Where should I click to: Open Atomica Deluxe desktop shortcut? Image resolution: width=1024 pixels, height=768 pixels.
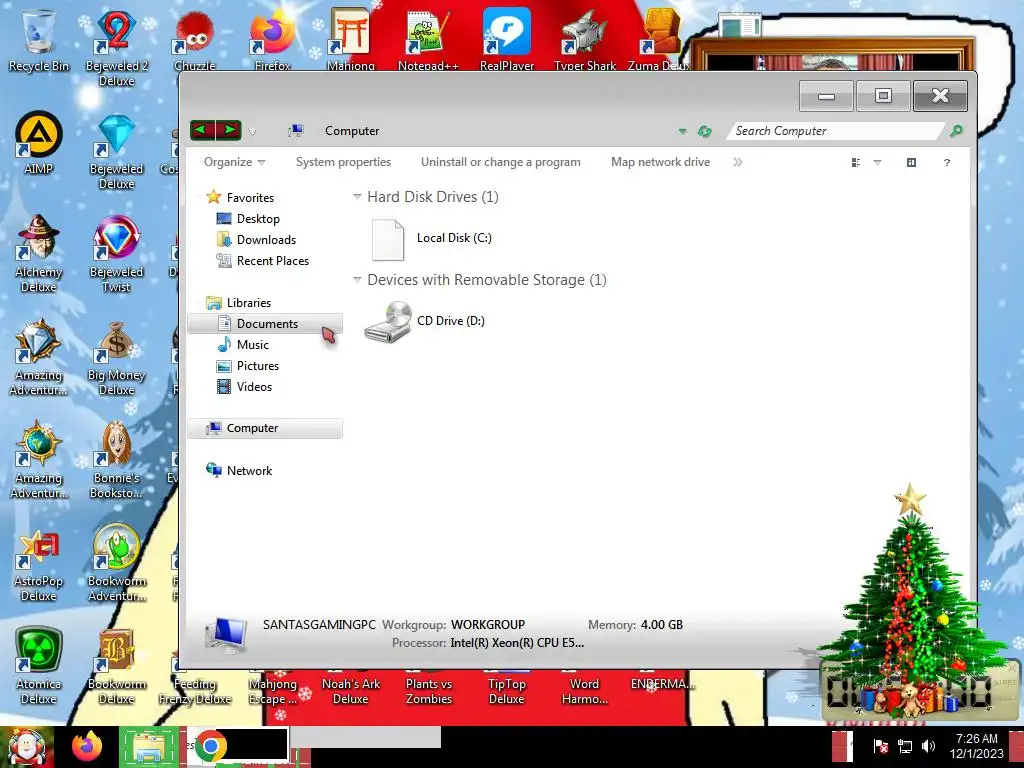coord(39,667)
